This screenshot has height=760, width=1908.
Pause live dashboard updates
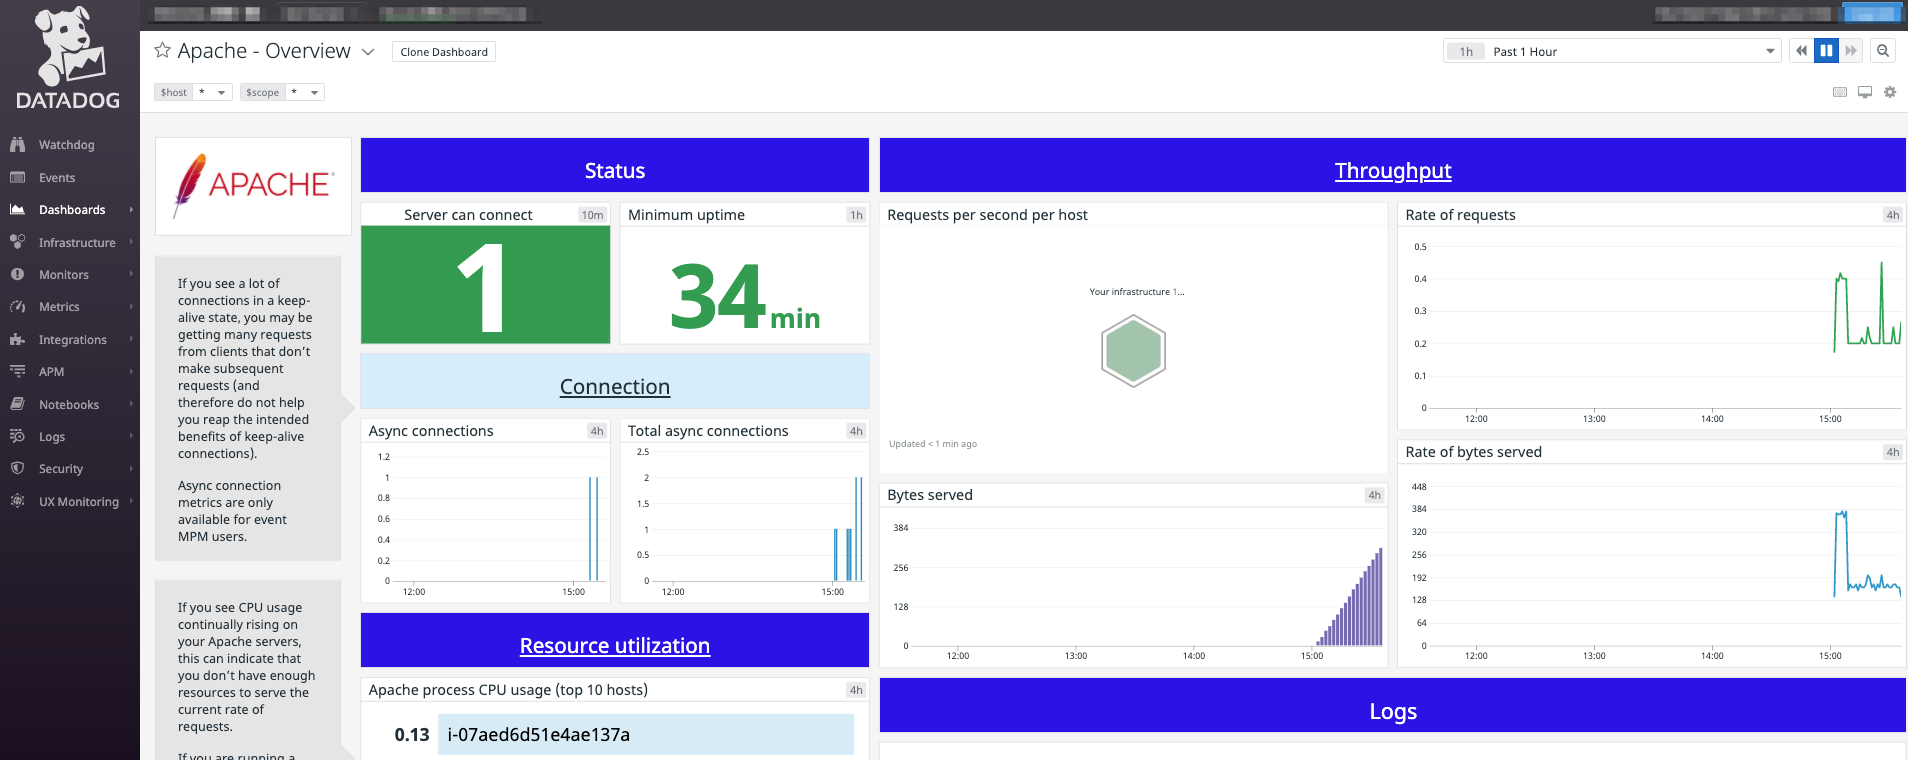[1826, 51]
